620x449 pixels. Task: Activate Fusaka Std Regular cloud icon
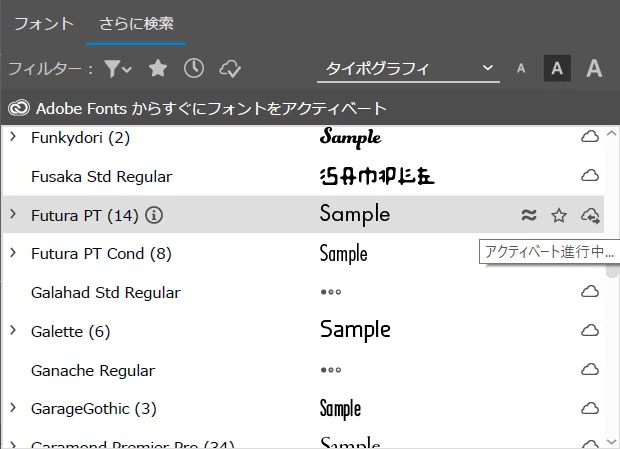click(590, 175)
